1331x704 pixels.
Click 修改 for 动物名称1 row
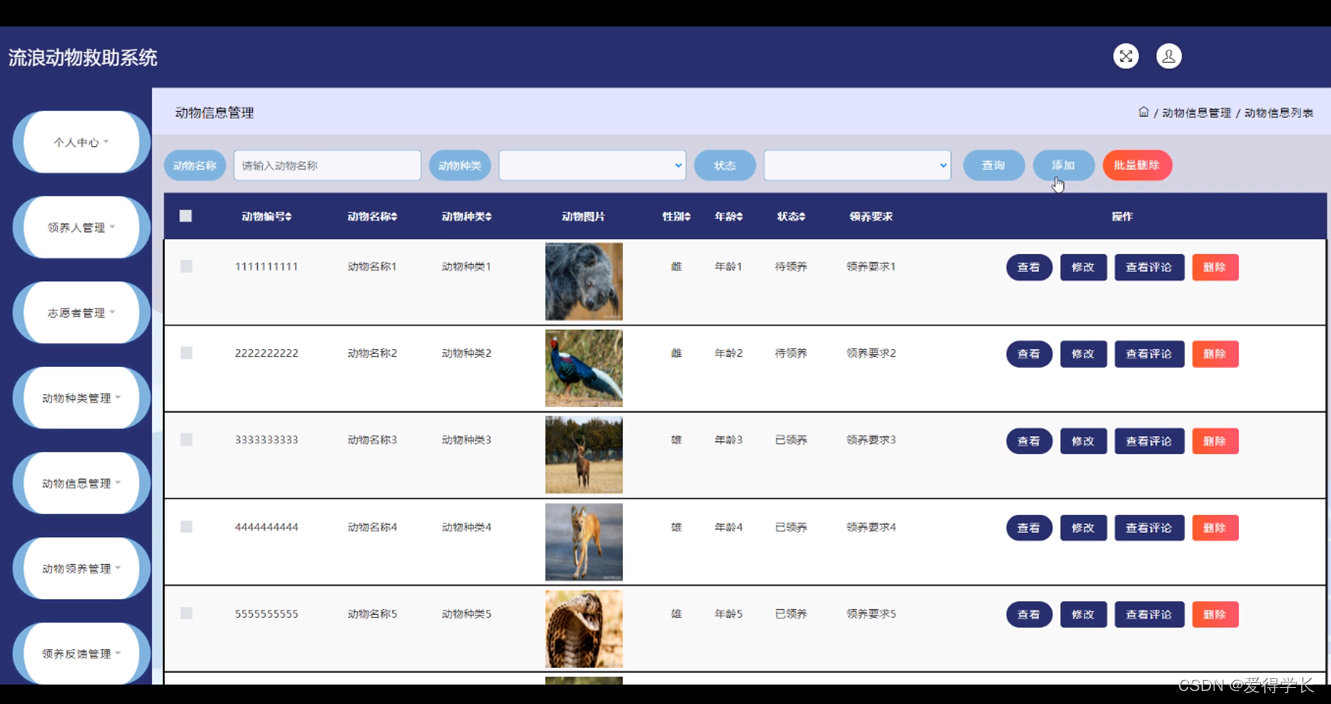(1083, 267)
